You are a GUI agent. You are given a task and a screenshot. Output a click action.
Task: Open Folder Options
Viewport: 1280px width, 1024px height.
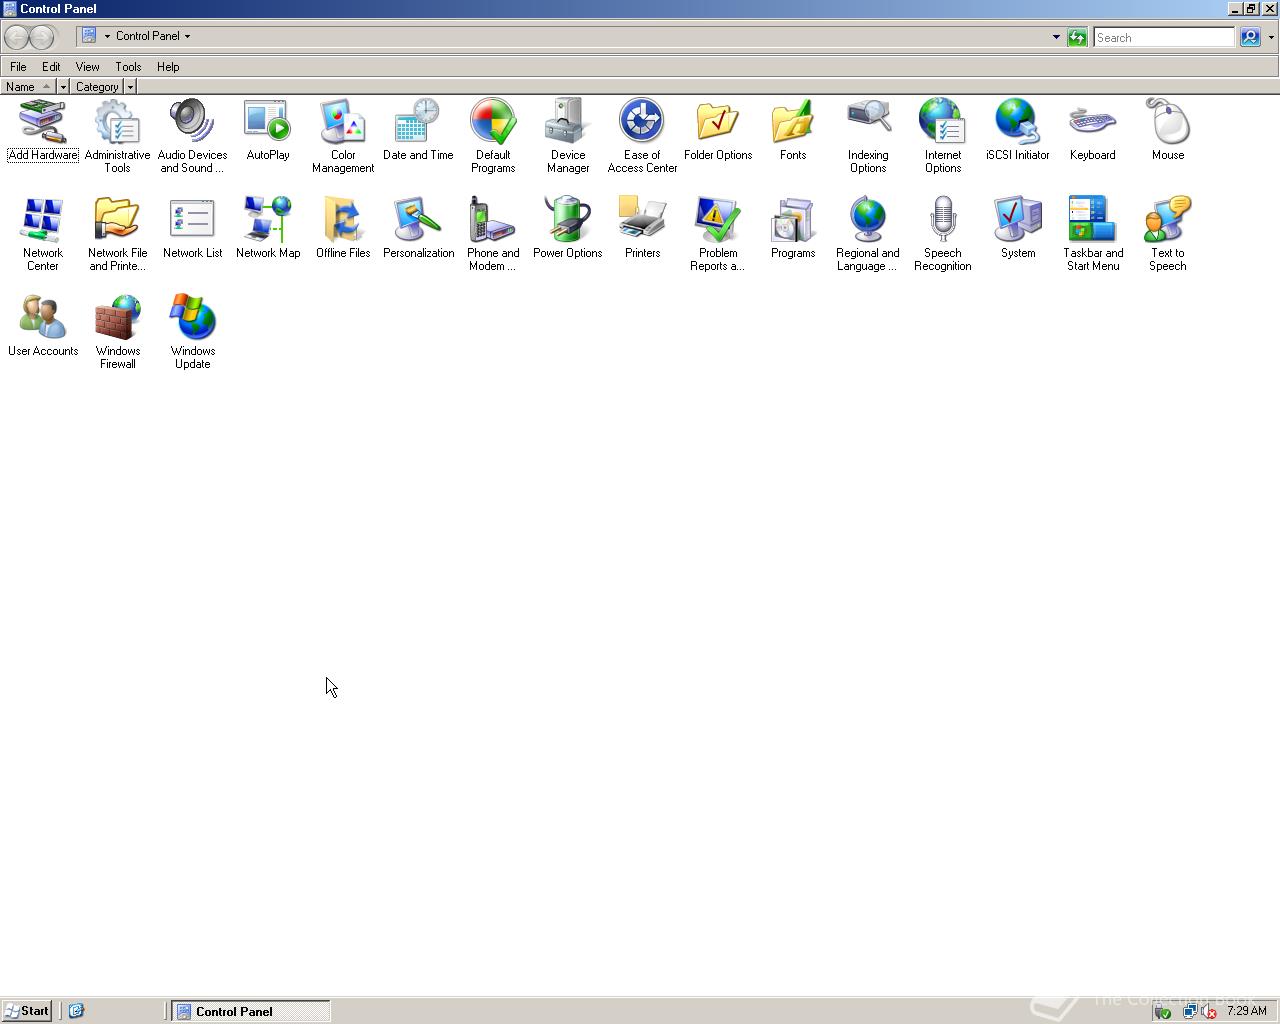[718, 130]
